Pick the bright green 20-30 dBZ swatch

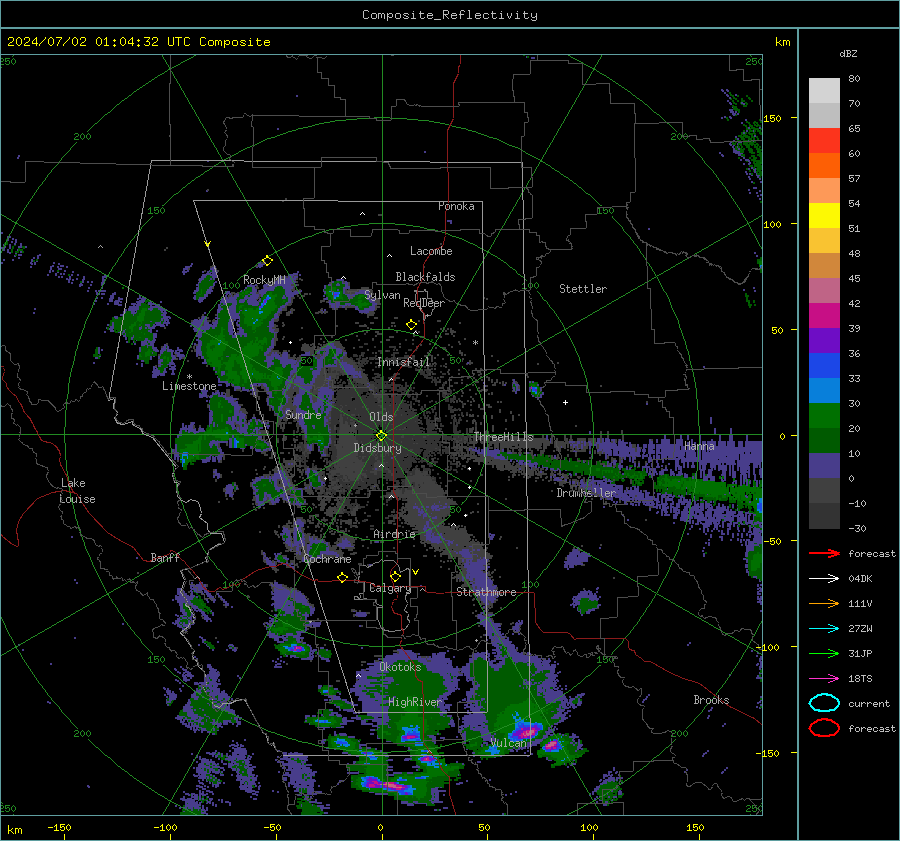tap(824, 416)
